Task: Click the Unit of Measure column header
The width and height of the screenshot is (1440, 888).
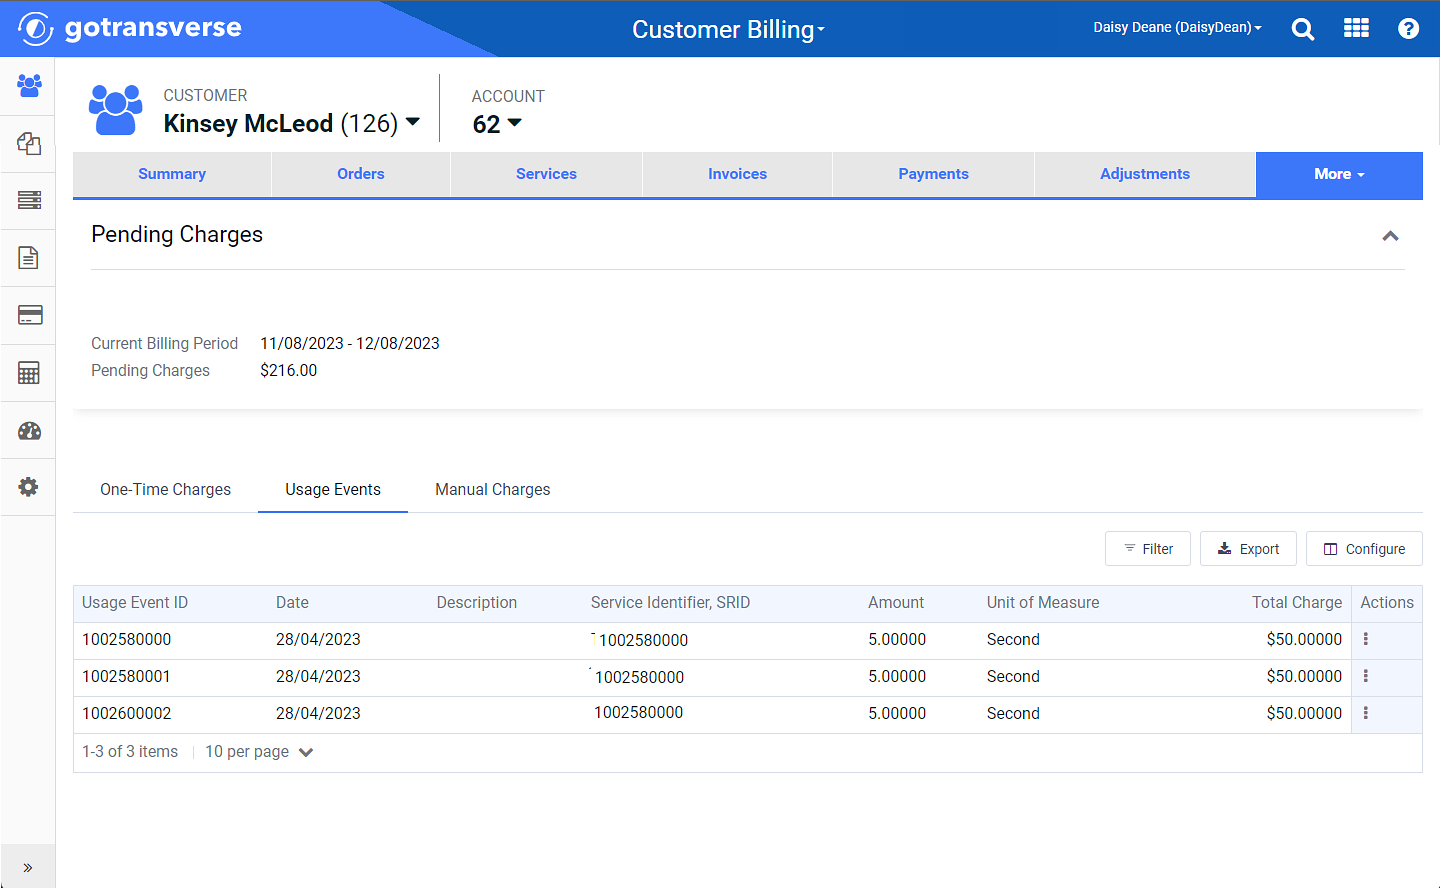Action: pyautogui.click(x=1043, y=602)
